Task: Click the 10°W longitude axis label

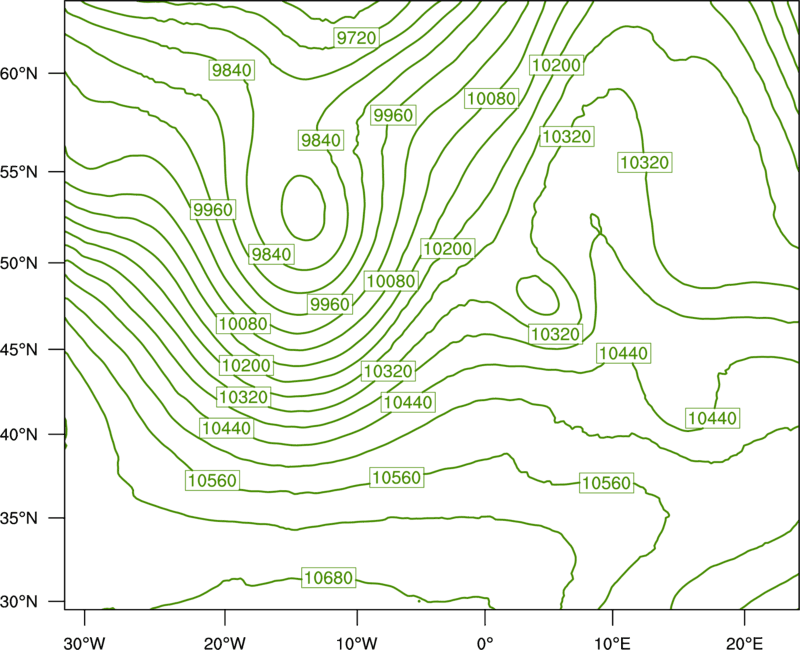Action: tap(357, 642)
